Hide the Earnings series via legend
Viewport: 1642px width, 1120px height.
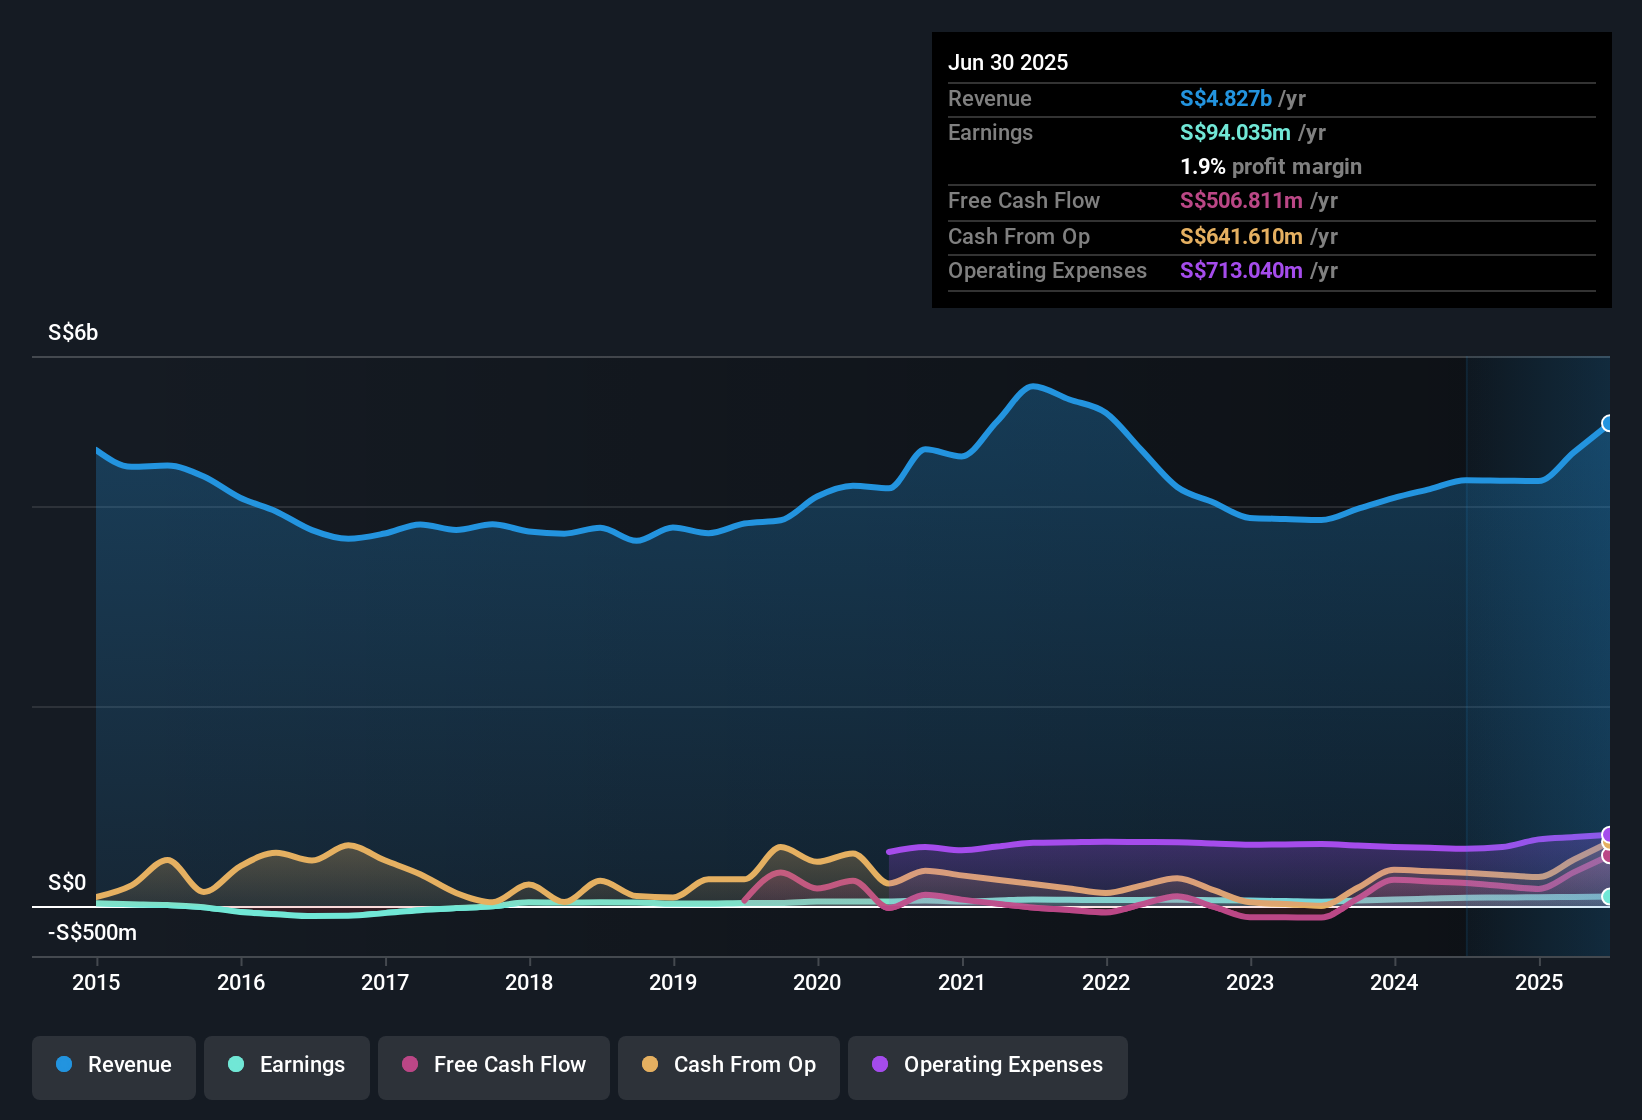tap(287, 1065)
